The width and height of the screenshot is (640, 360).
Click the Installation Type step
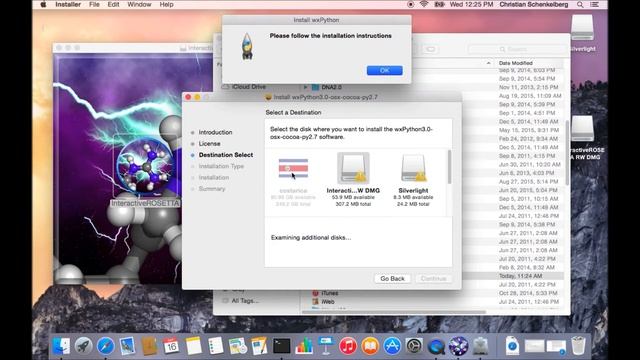(x=221, y=166)
